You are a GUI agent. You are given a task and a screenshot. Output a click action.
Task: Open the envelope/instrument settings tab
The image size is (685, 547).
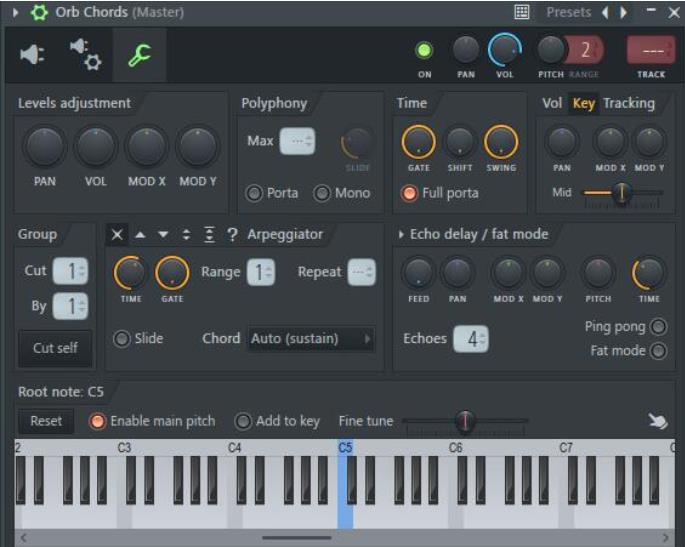[x=86, y=55]
